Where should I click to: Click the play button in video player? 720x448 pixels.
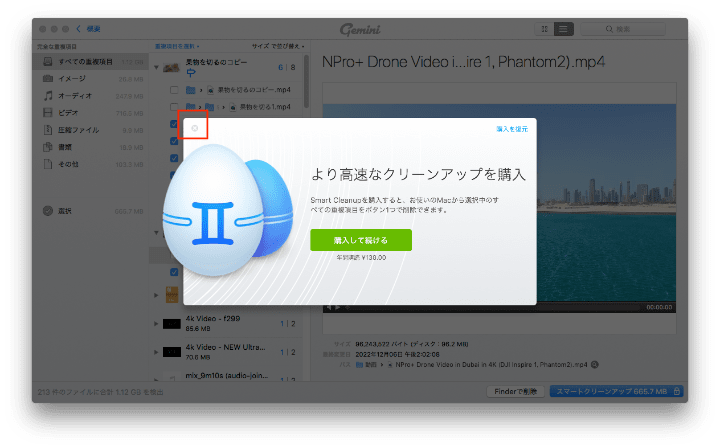pyautogui.click(x=338, y=308)
